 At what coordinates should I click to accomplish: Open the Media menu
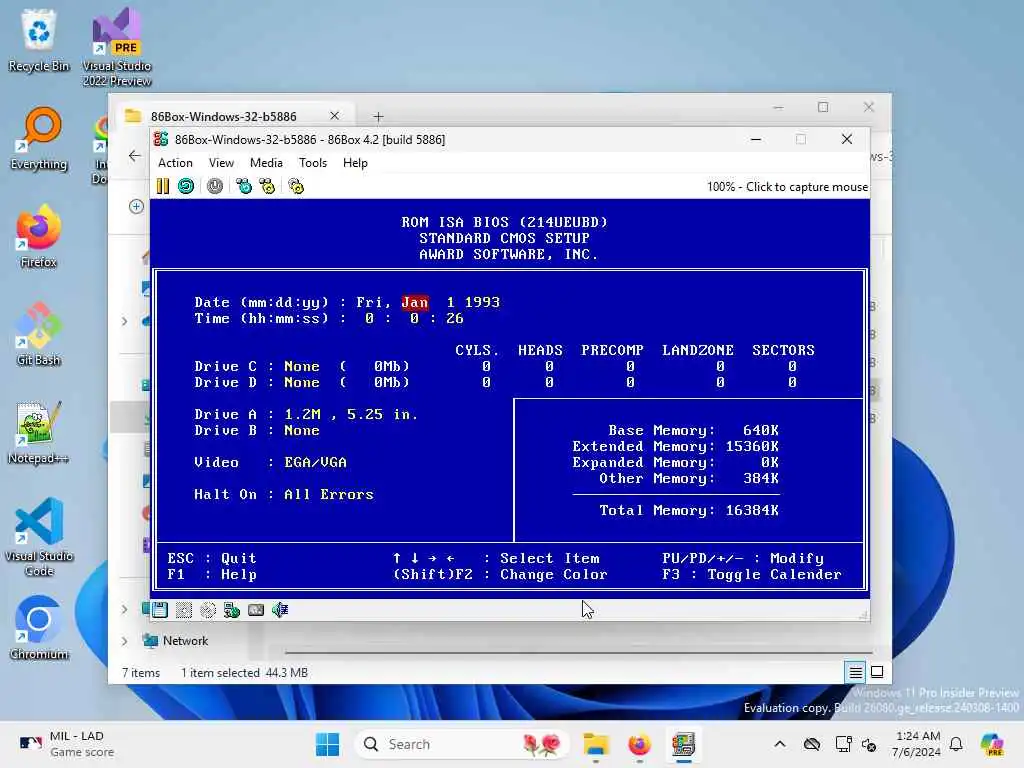click(266, 163)
